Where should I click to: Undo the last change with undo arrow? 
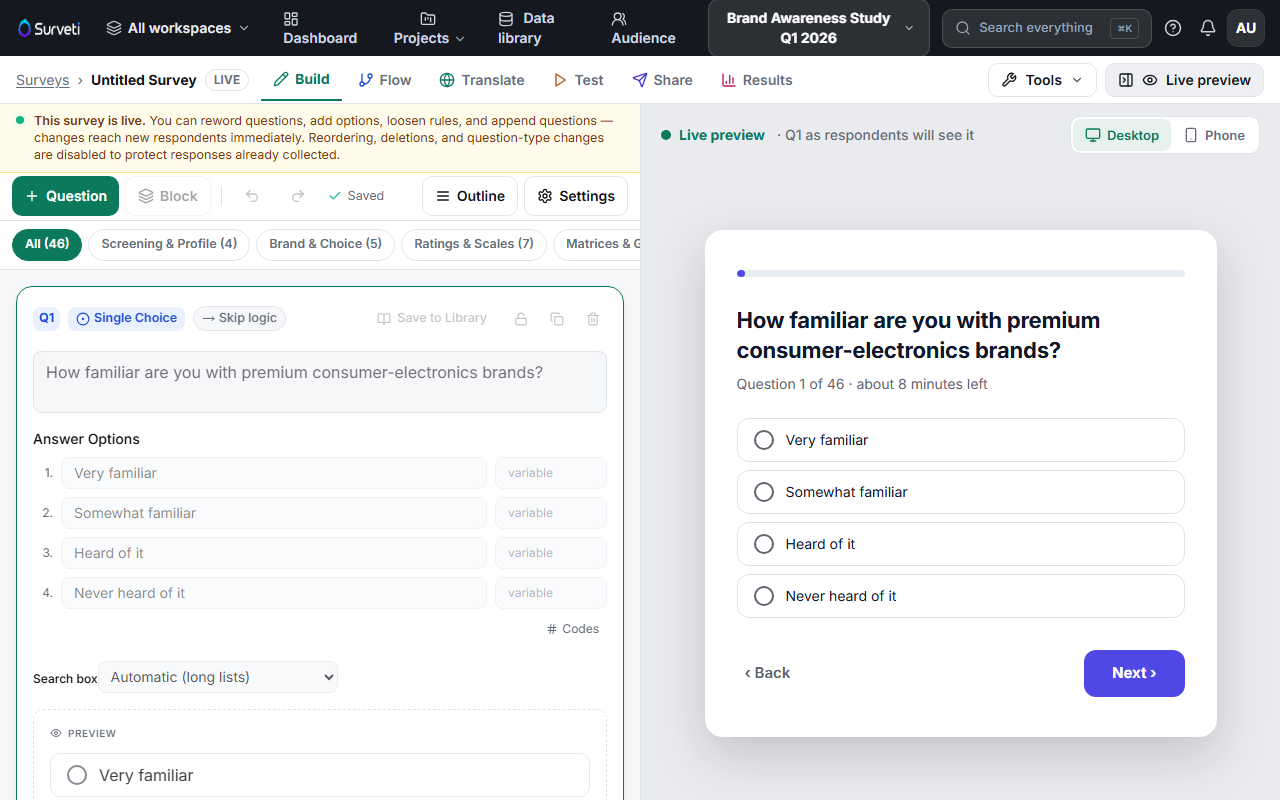[252, 196]
